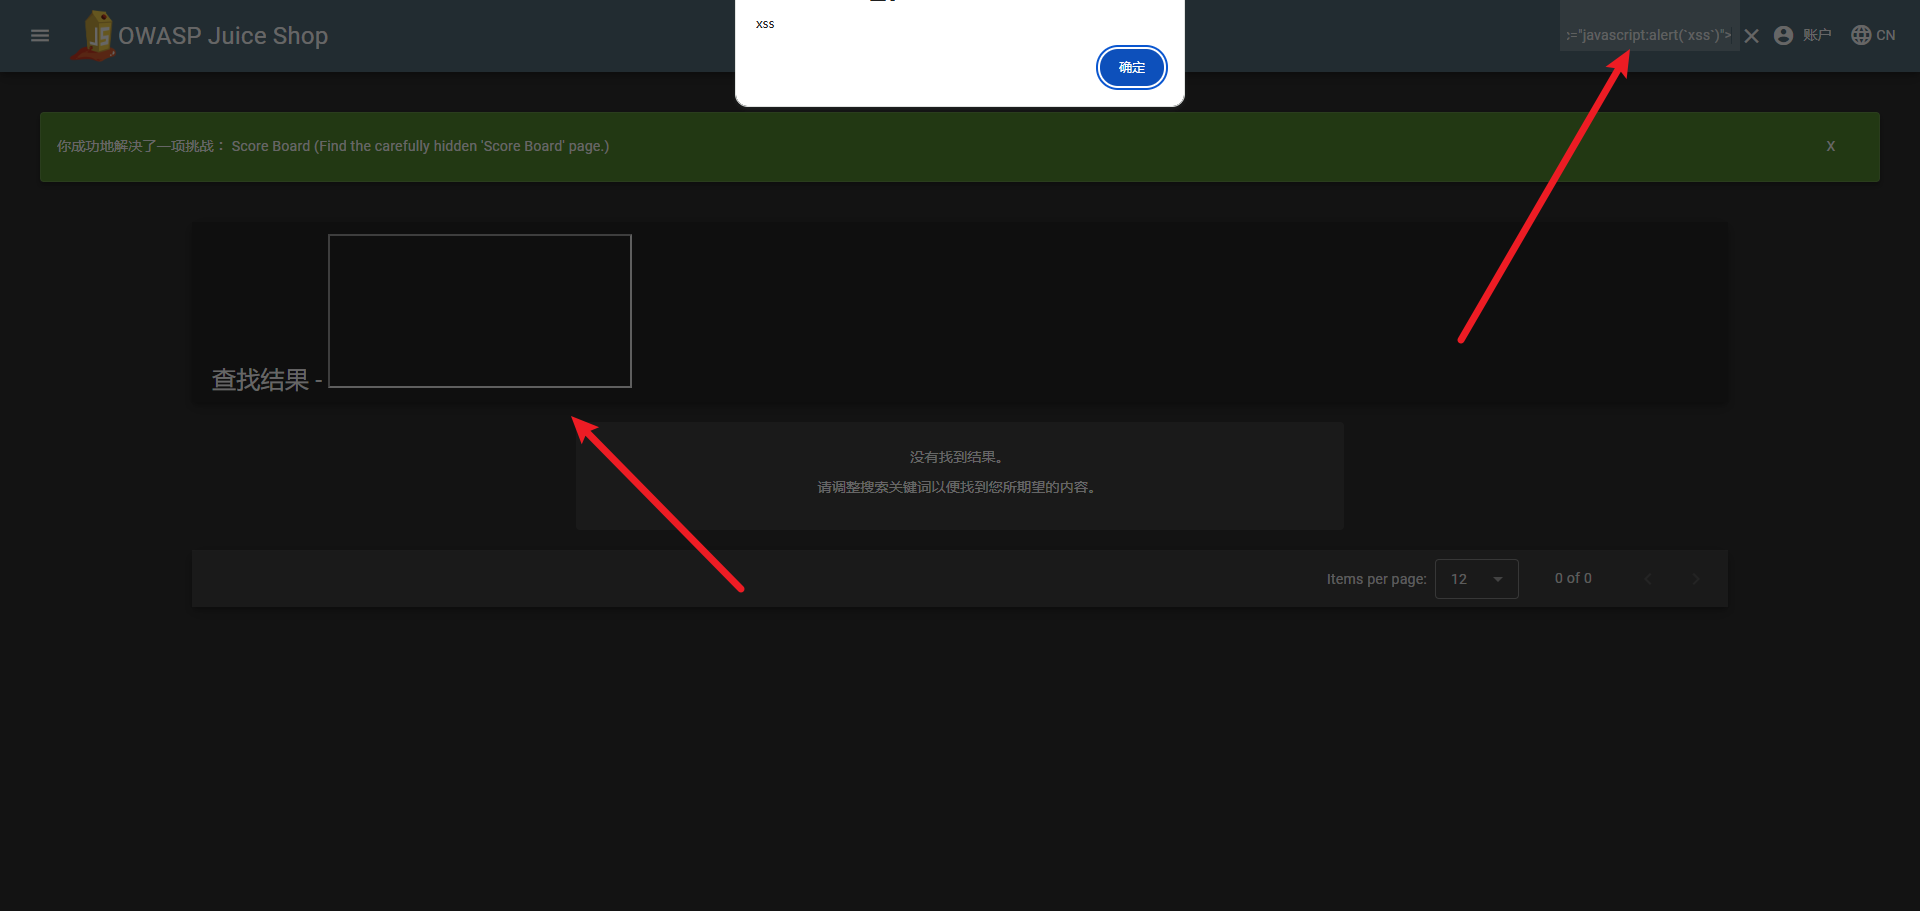
Task: Go to OWASP Juice Shop home title
Action: (223, 36)
